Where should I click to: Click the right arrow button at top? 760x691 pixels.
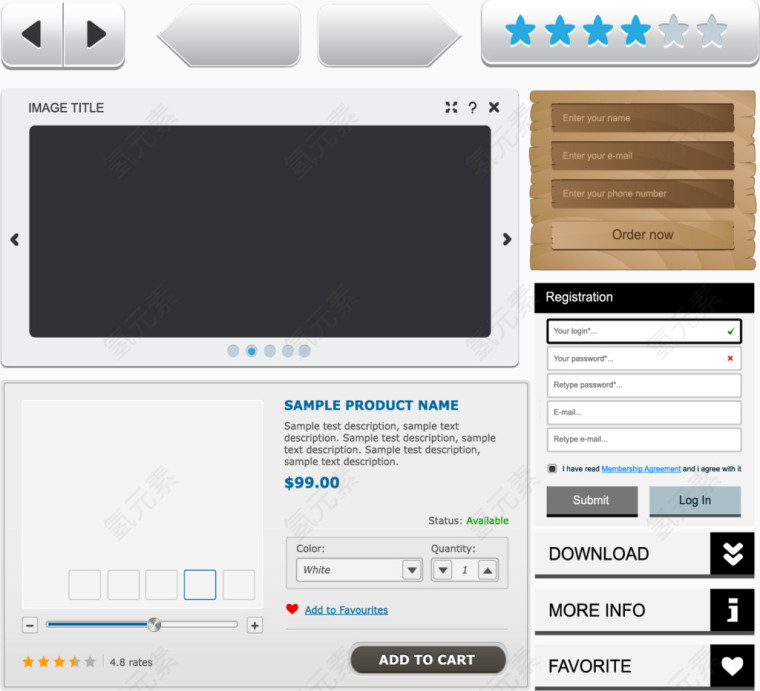95,34
